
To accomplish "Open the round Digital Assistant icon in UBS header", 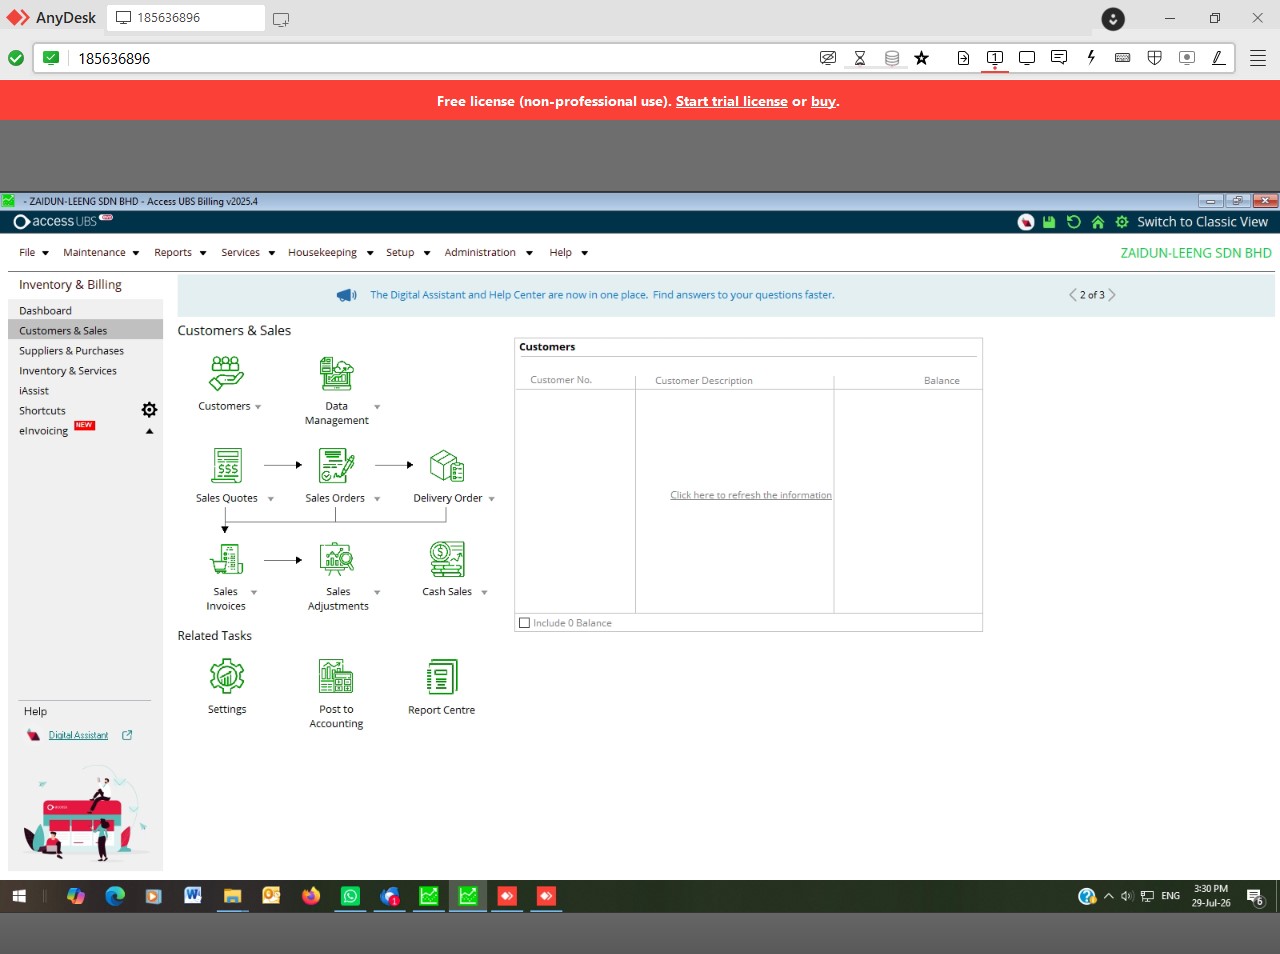I will pos(1025,222).
